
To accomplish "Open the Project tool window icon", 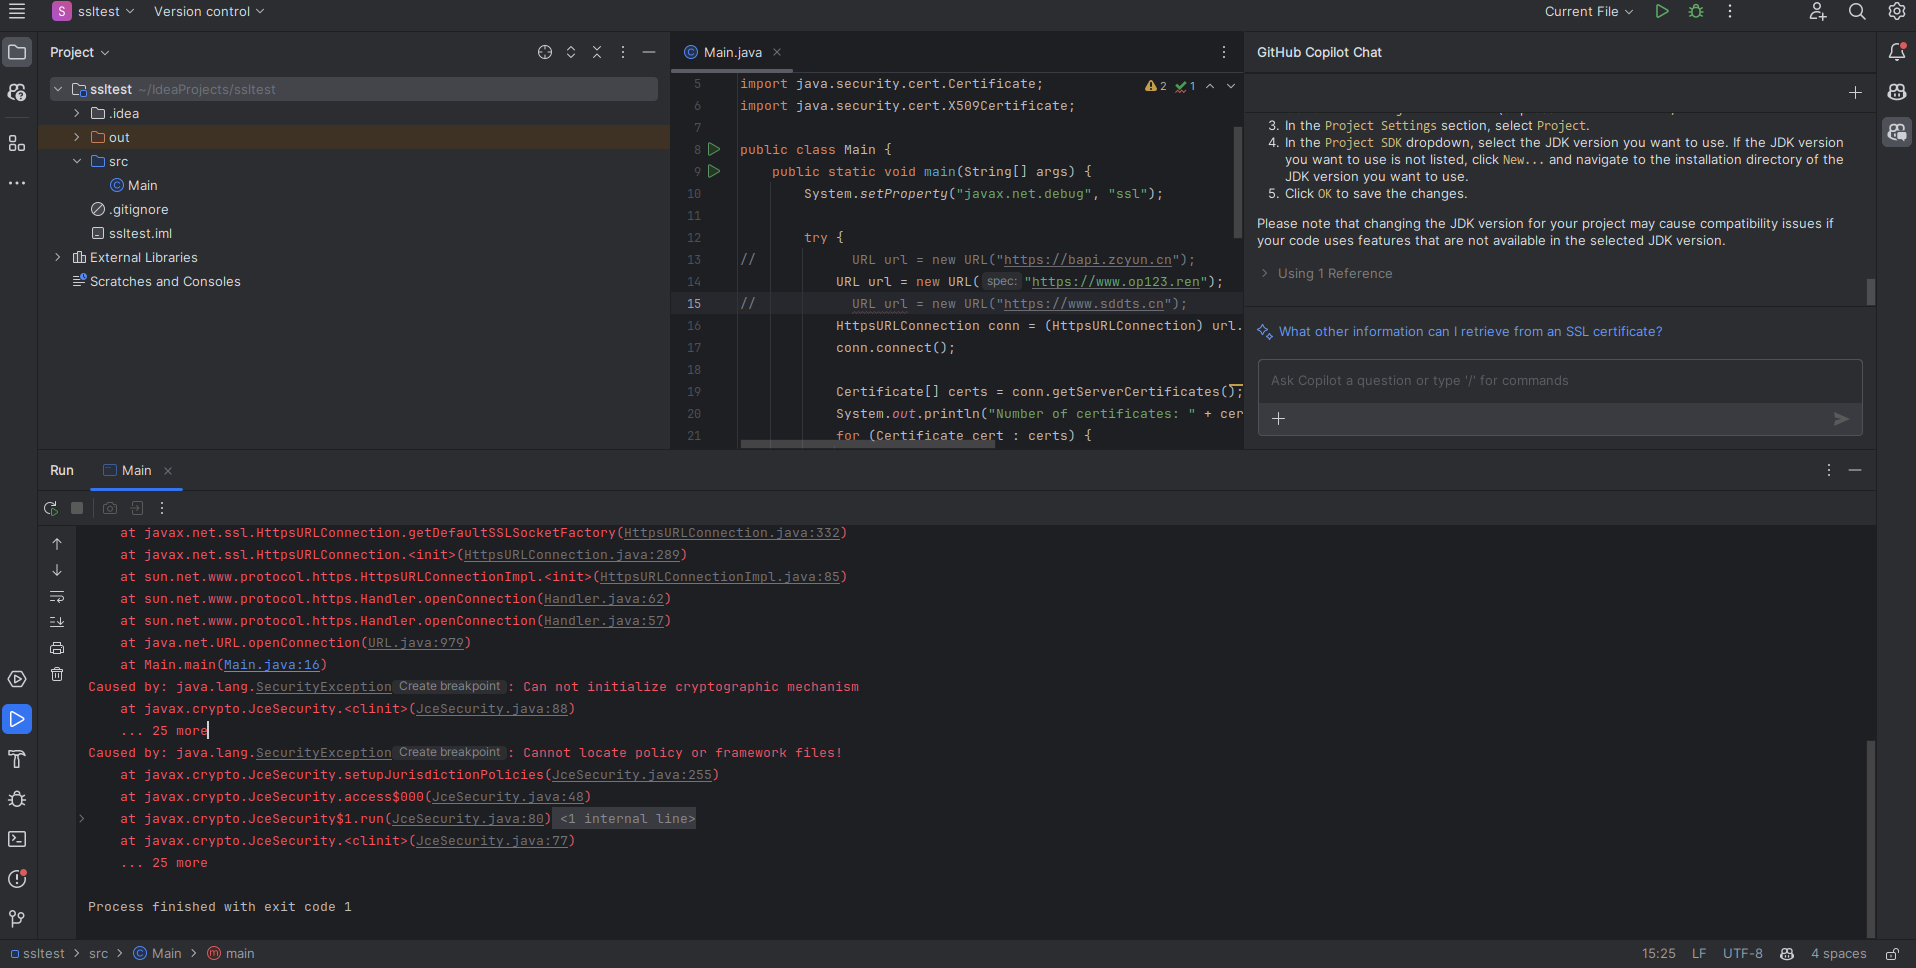I will coord(17,52).
